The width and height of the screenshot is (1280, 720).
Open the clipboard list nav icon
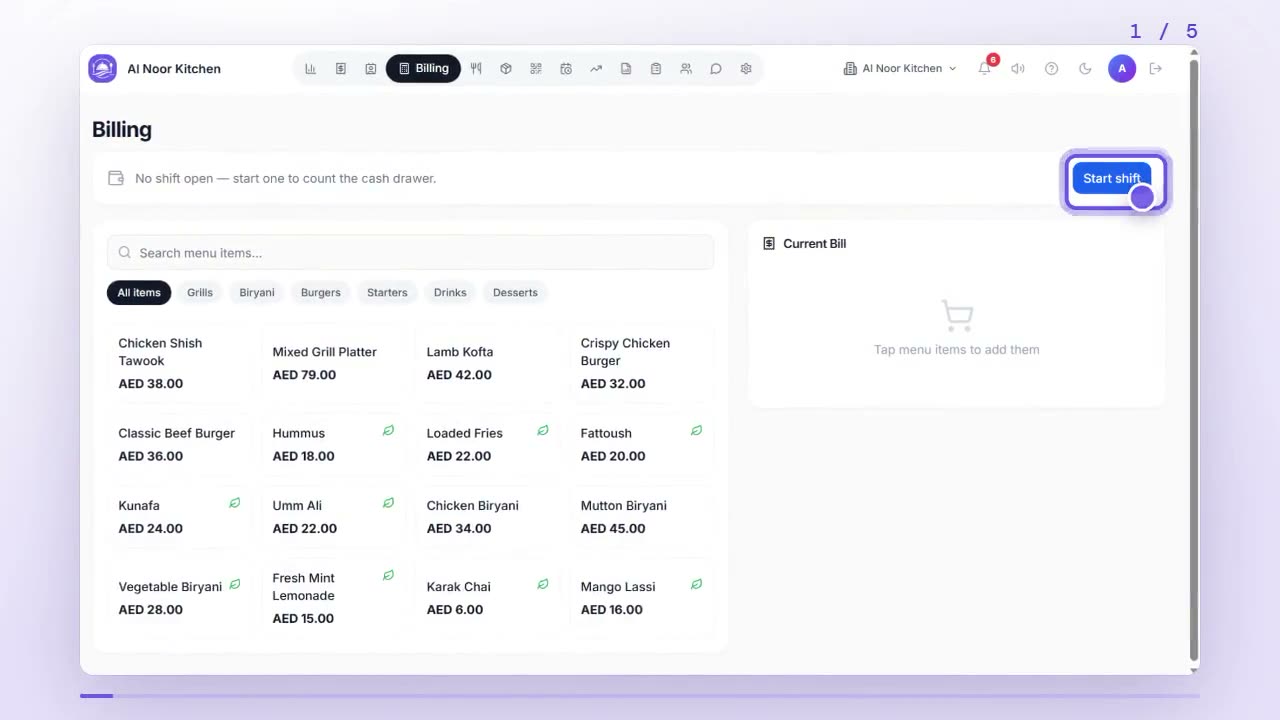click(x=656, y=69)
